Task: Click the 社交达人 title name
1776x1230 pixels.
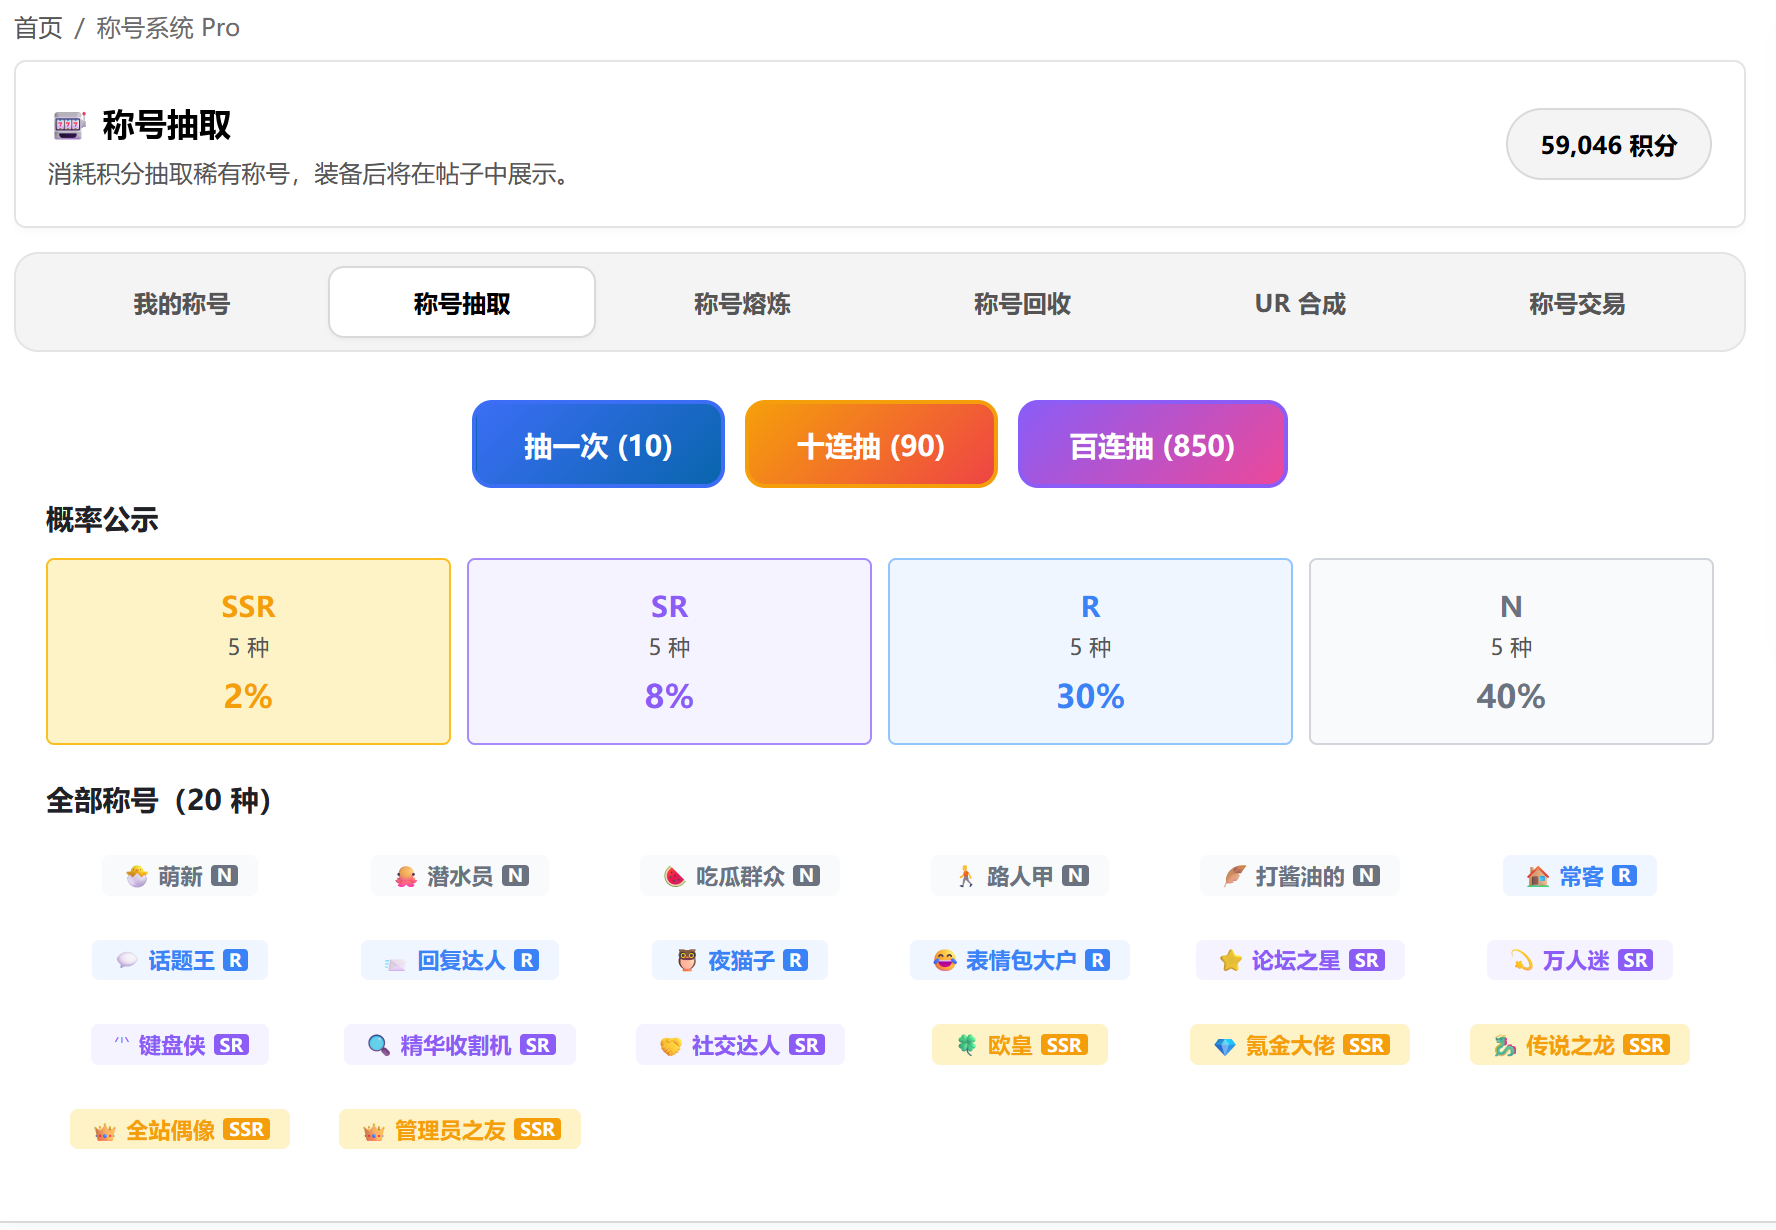Action: point(736,1046)
